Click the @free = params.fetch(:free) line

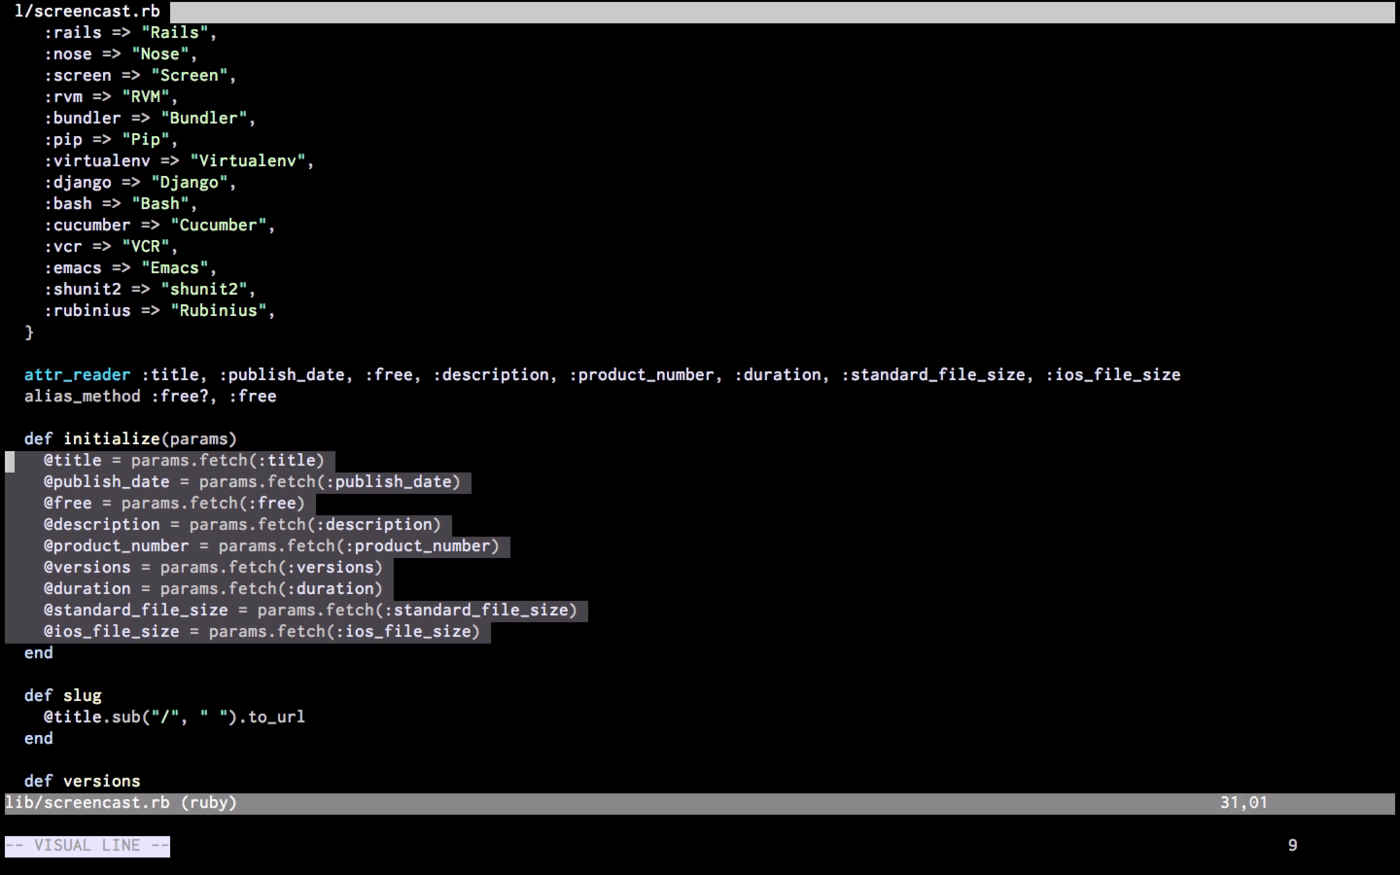(174, 503)
